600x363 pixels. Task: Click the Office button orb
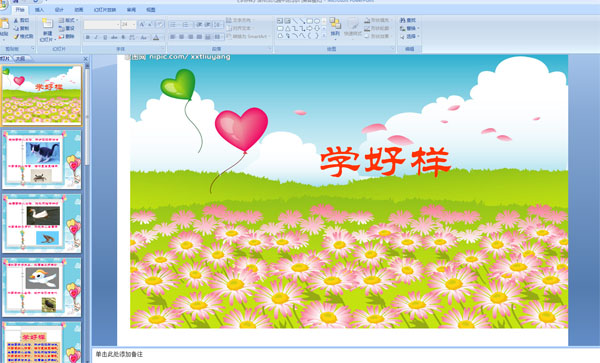pos(3,3)
